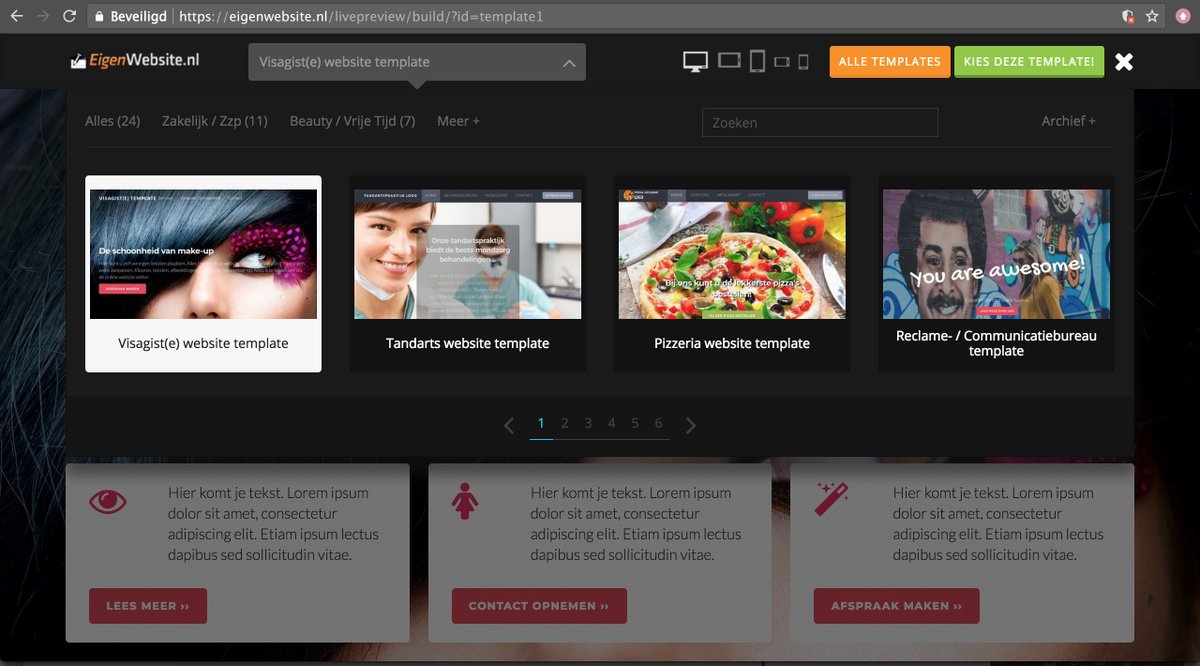Click the EigenWebsite.nl logo
The height and width of the screenshot is (666, 1200).
(x=134, y=61)
